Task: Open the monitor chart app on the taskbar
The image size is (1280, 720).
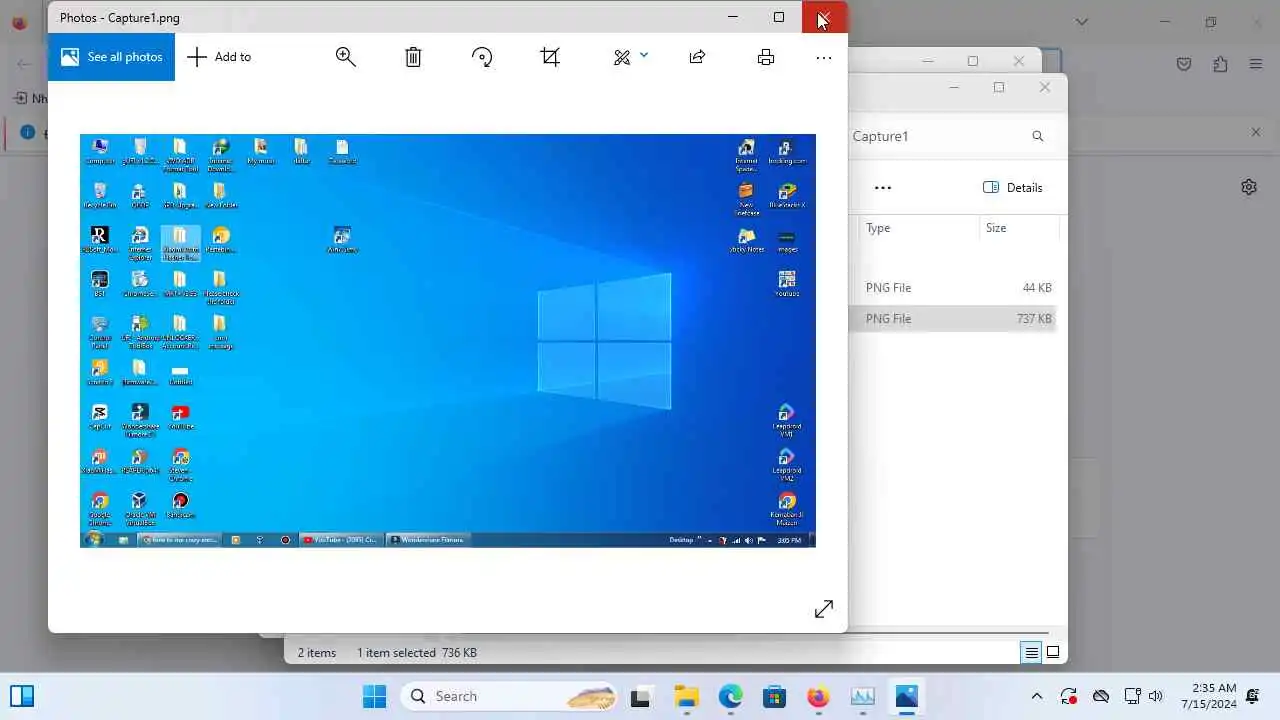Action: 862,696
